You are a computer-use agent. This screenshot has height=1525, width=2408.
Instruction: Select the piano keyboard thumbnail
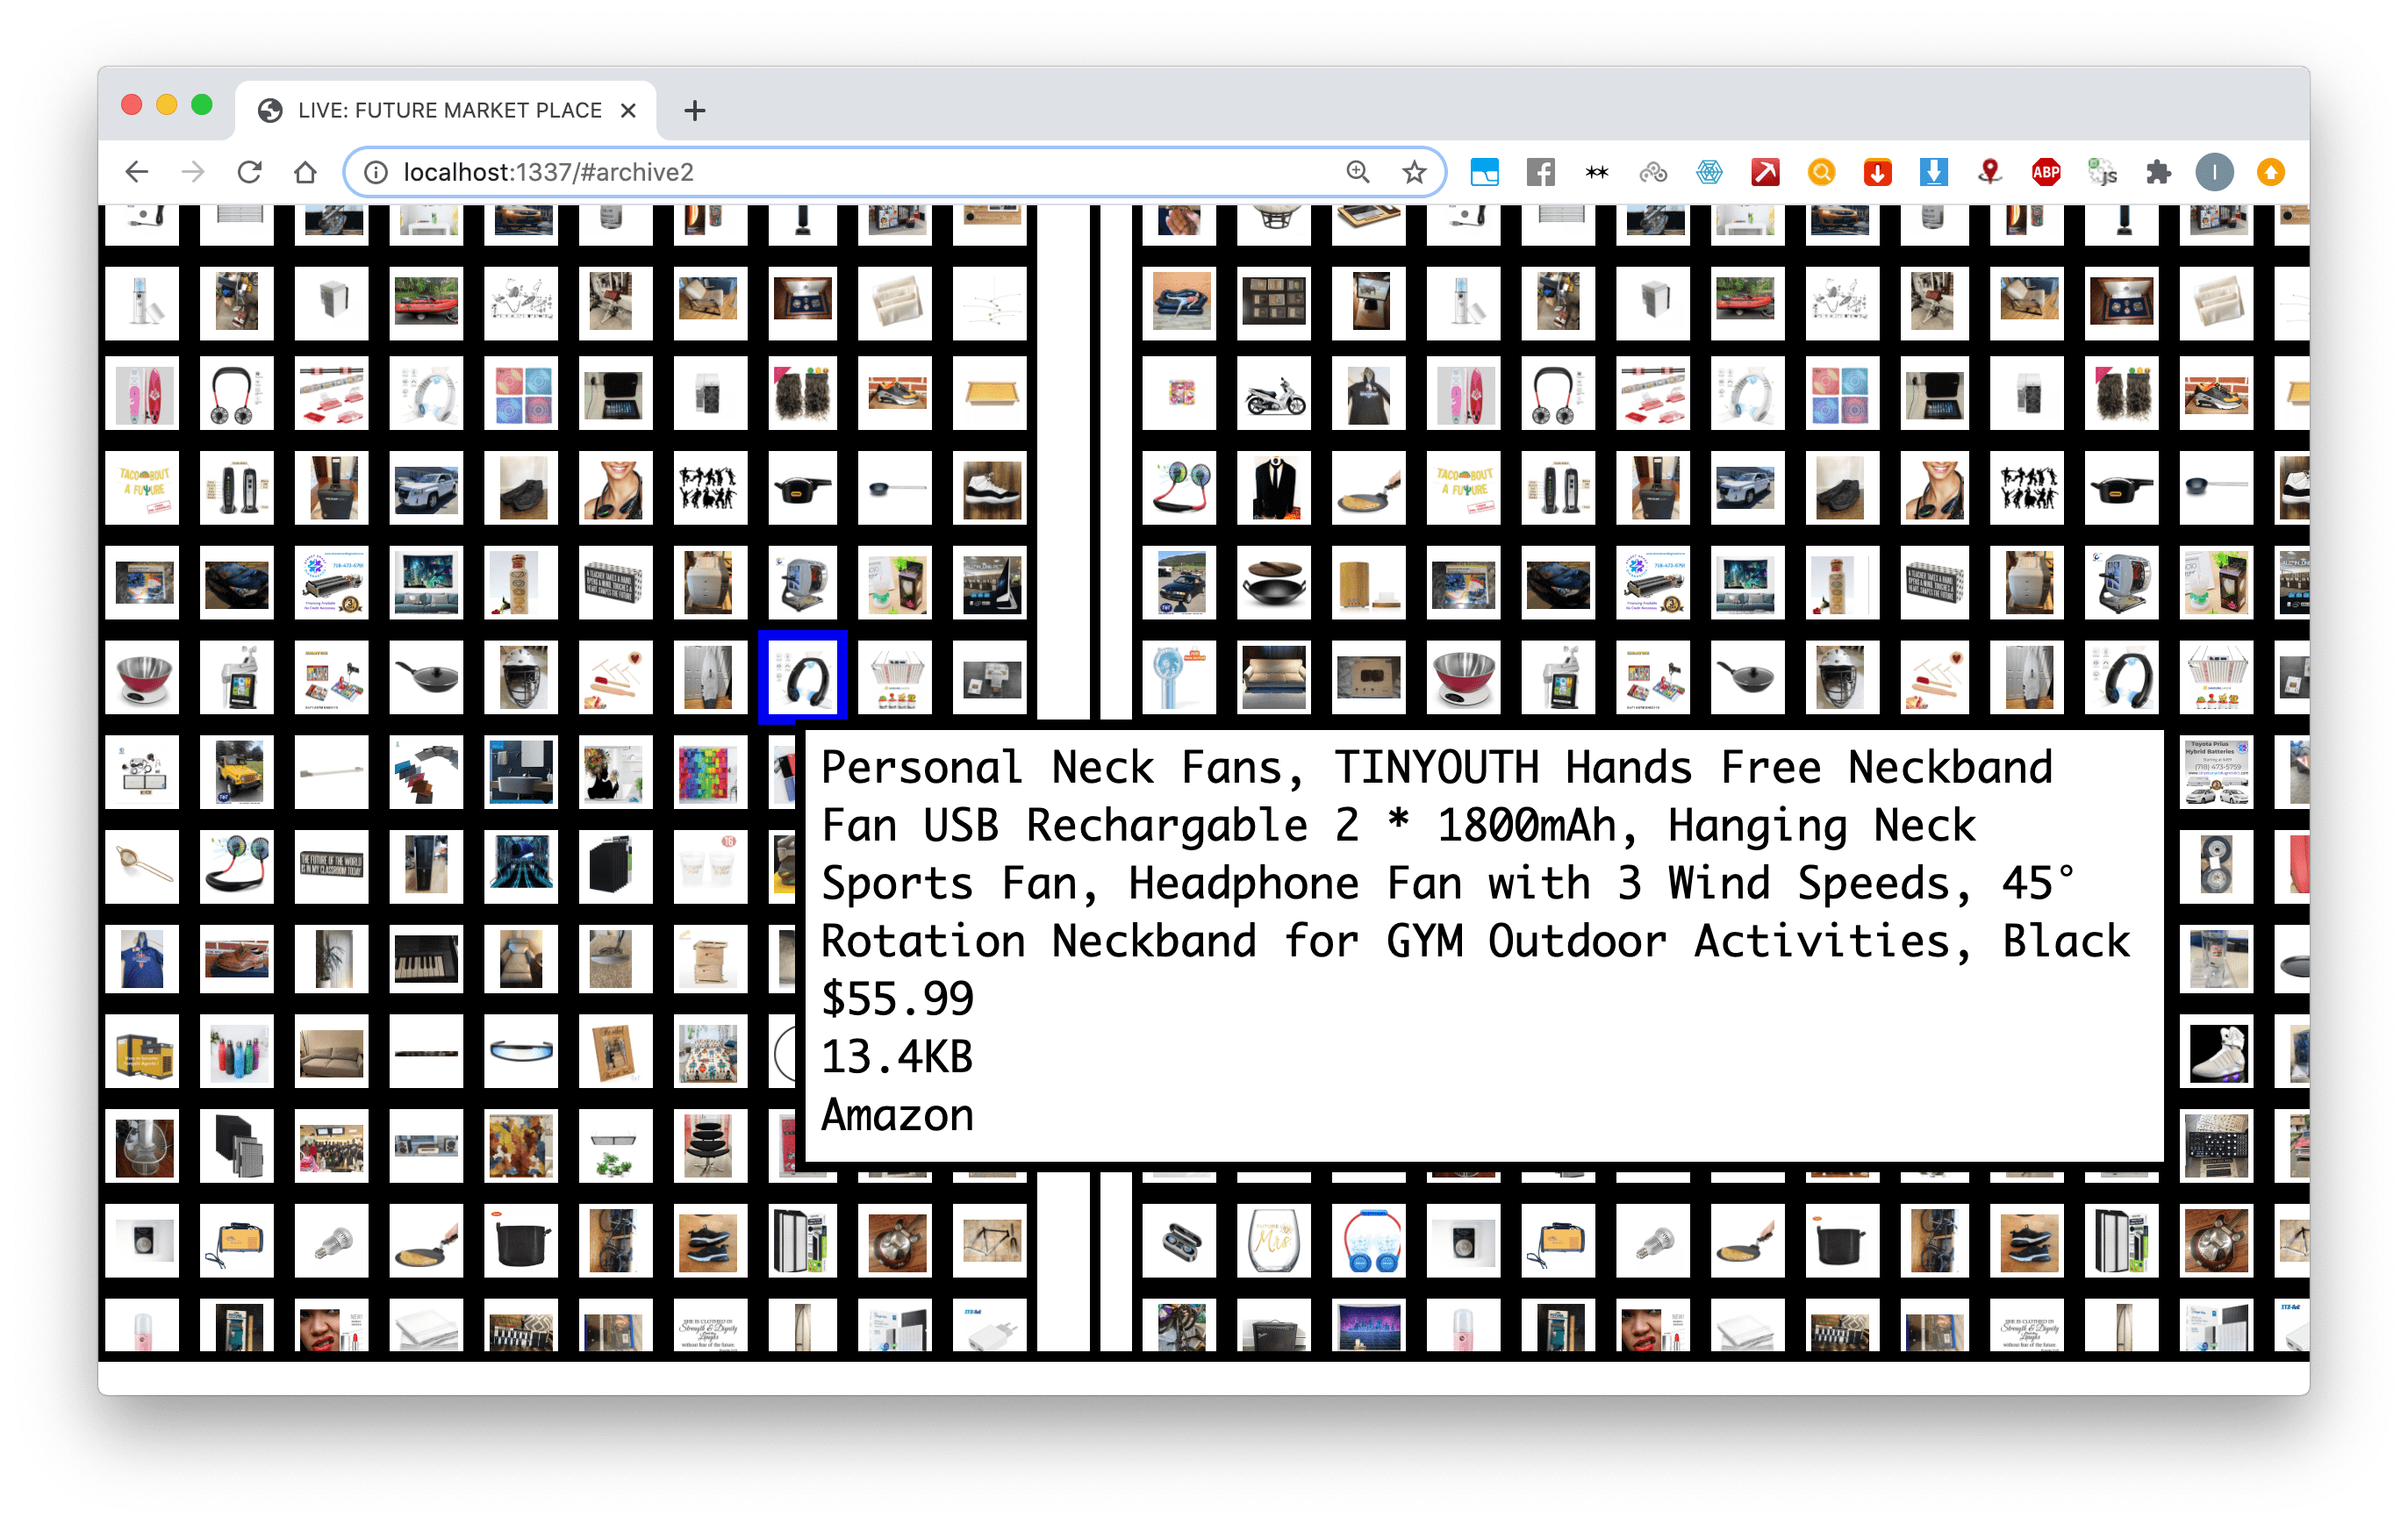click(426, 958)
